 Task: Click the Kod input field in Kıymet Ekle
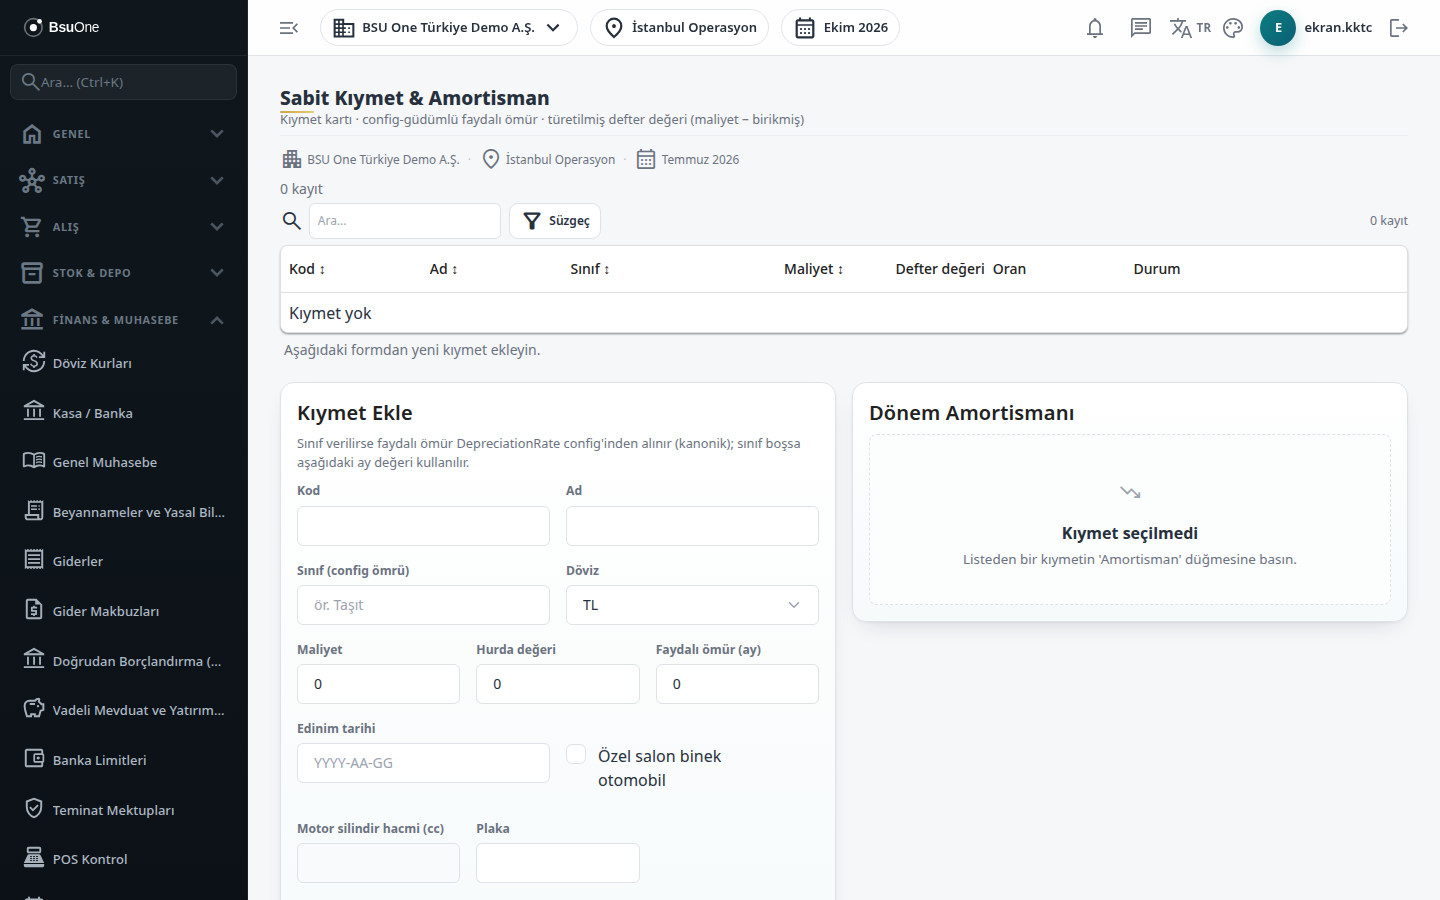[423, 526]
